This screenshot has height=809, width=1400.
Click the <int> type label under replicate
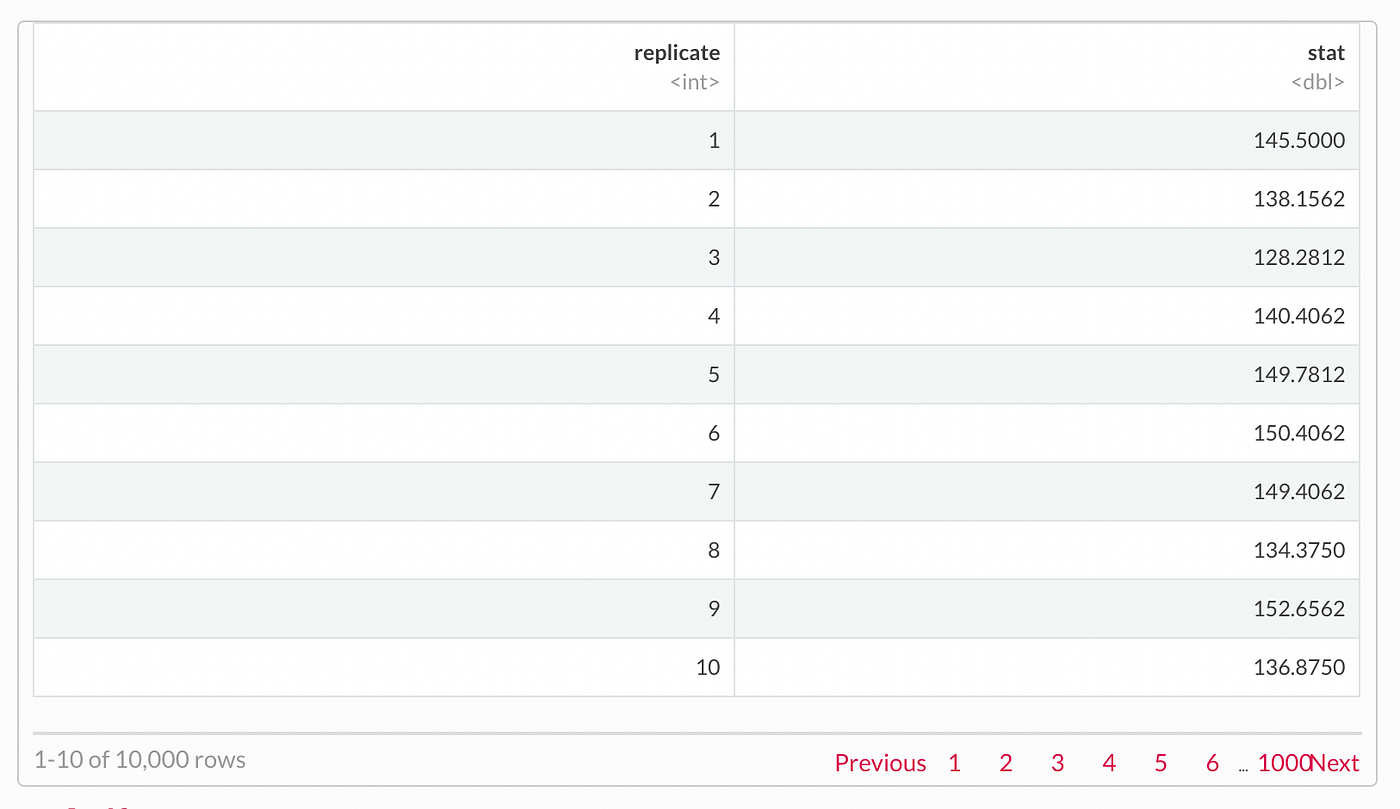click(695, 82)
